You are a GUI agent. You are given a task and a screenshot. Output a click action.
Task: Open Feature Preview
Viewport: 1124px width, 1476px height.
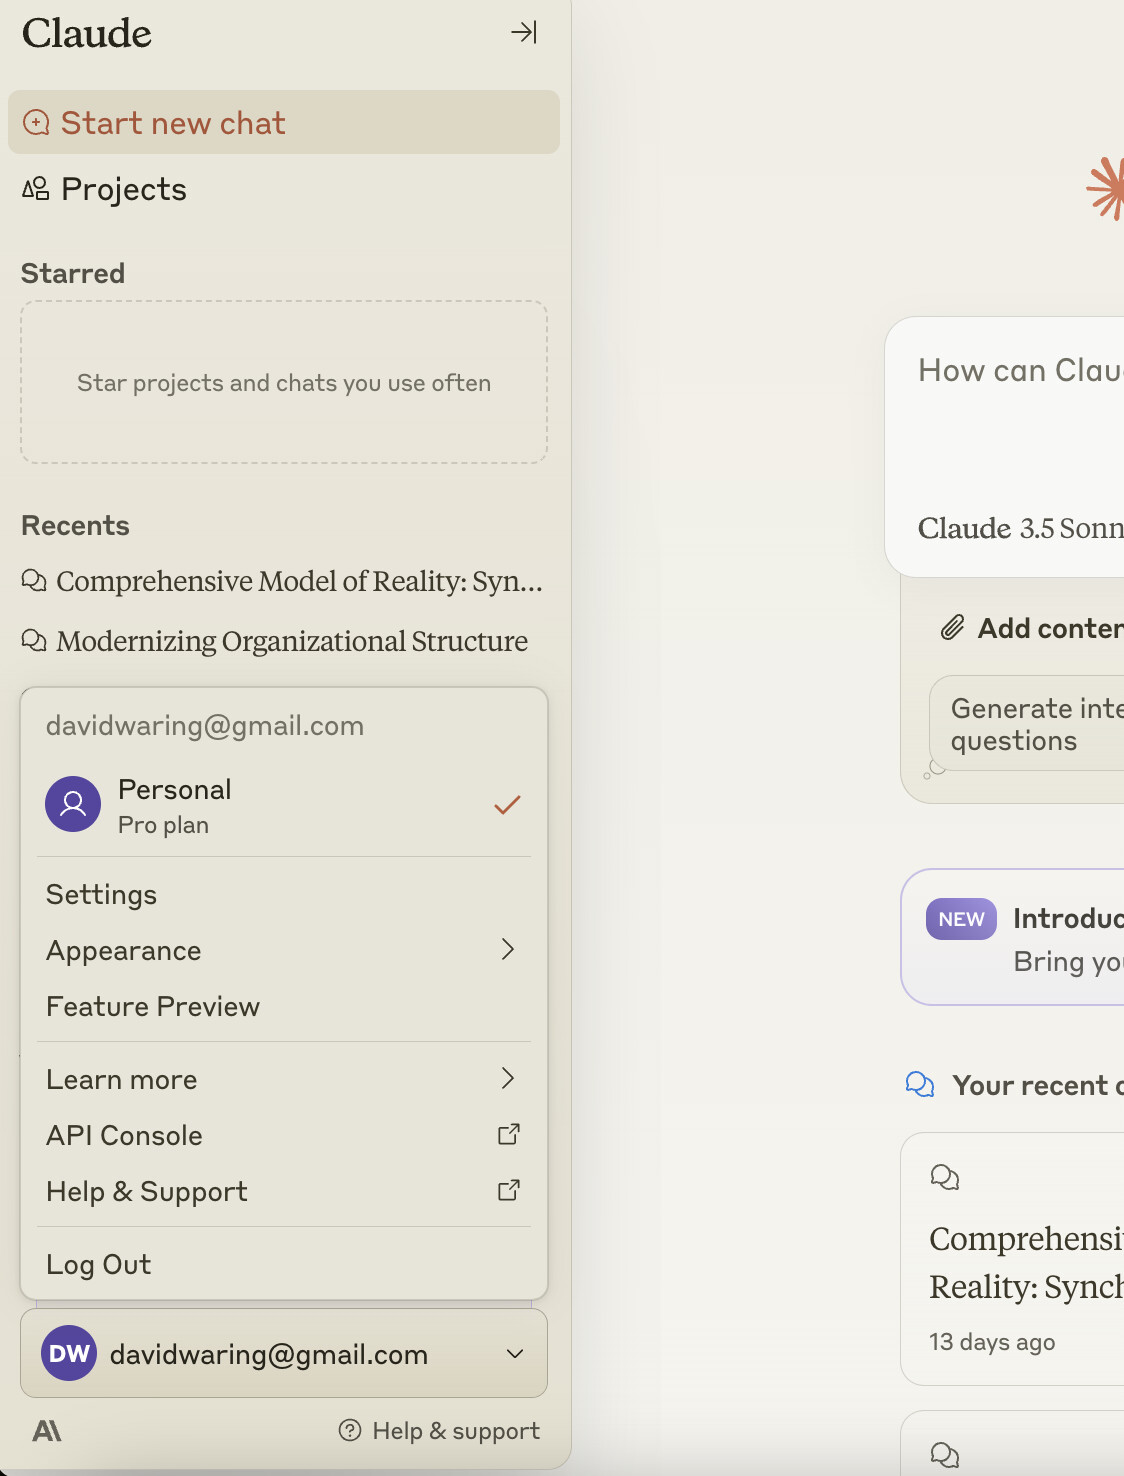pyautogui.click(x=284, y=1006)
